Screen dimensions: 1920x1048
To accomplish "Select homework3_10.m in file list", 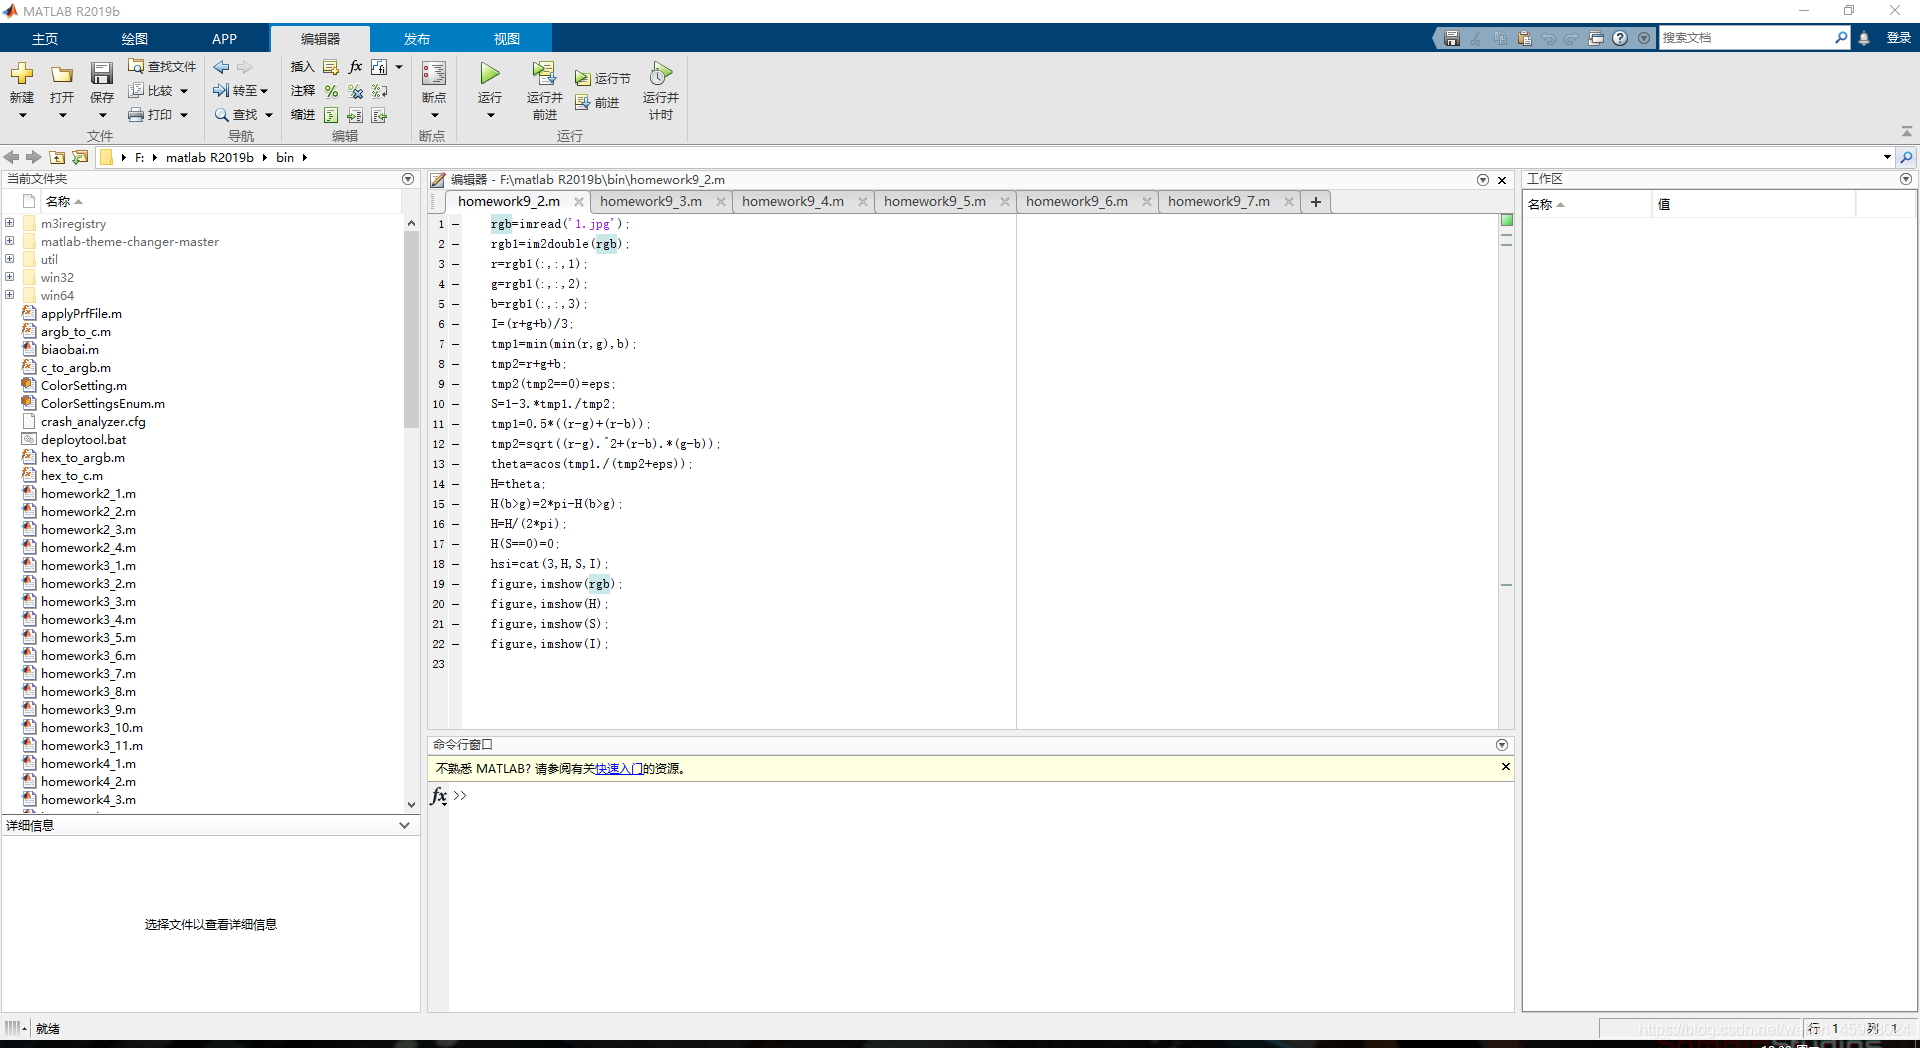I will click(92, 728).
